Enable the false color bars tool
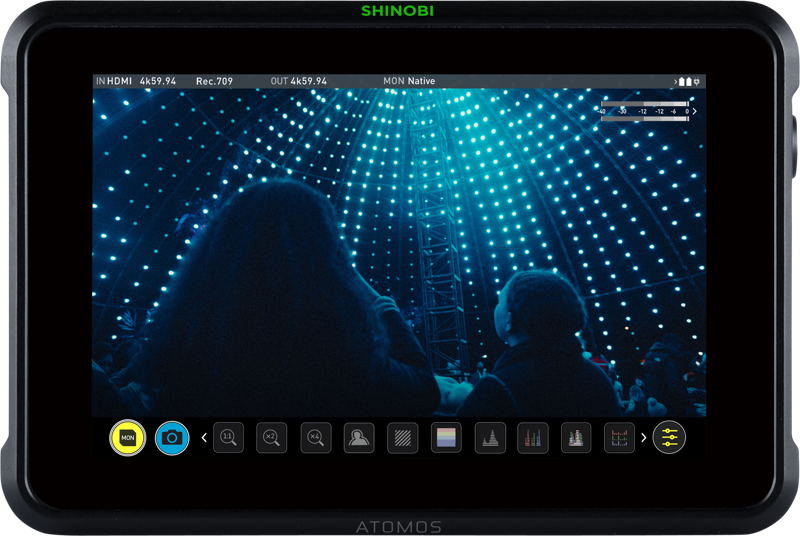The width and height of the screenshot is (800, 536). tap(446, 438)
